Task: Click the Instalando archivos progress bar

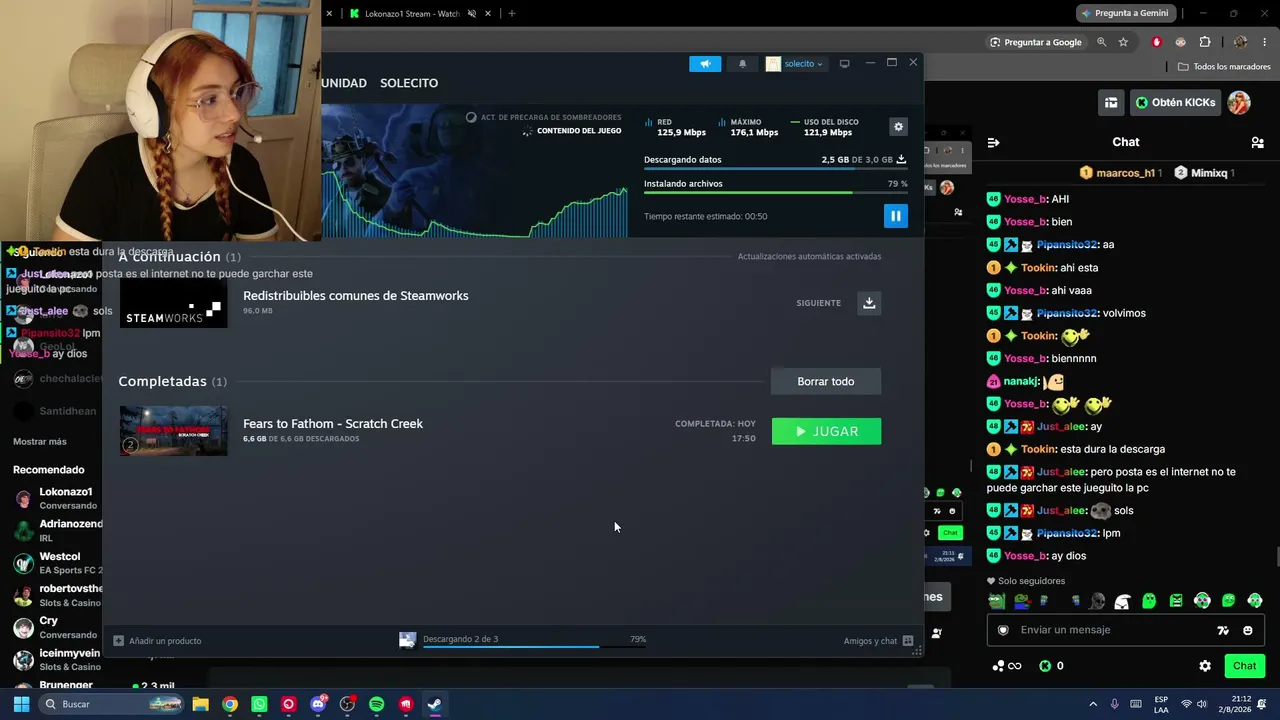Action: (775, 193)
